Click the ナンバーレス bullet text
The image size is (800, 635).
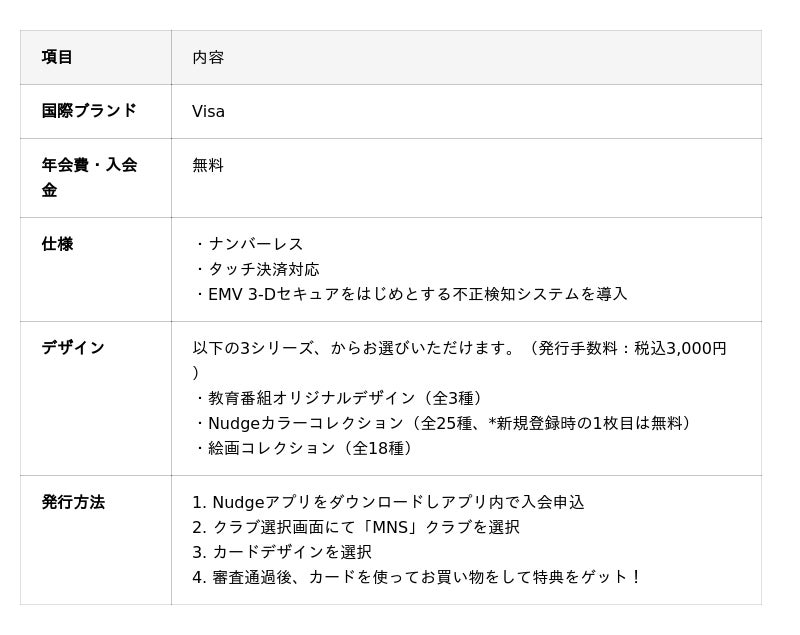point(255,244)
